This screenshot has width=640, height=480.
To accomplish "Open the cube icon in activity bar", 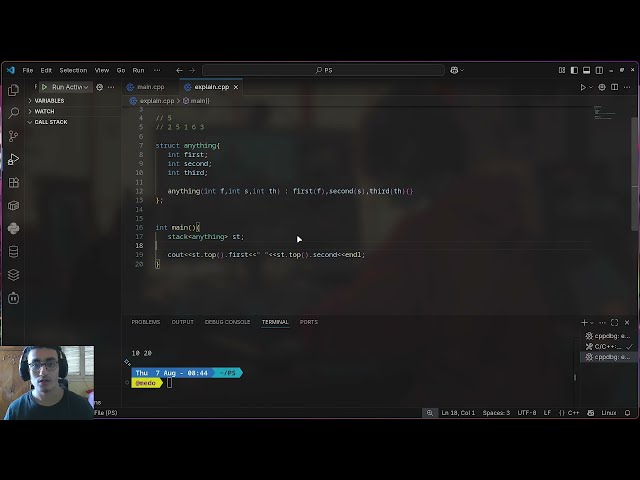I will (x=13, y=205).
